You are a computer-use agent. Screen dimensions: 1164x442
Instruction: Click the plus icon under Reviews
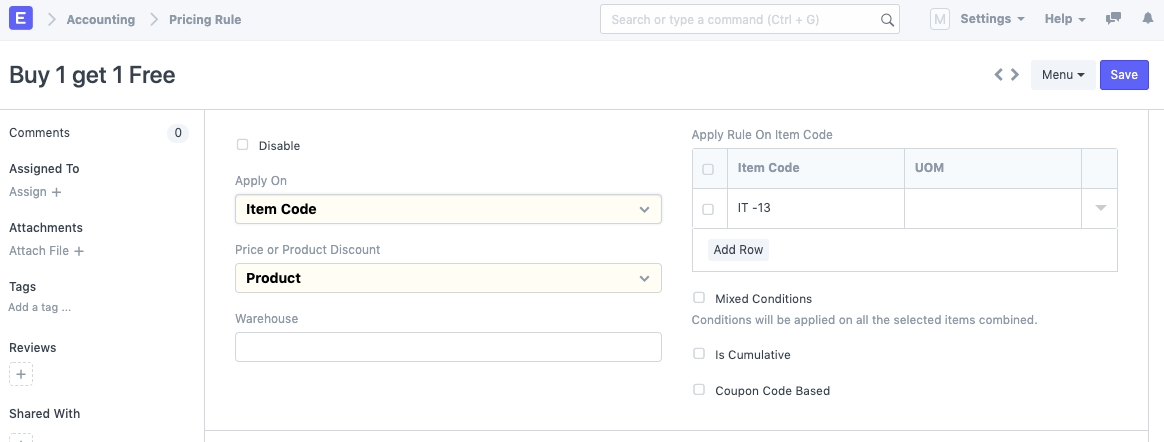tap(21, 374)
